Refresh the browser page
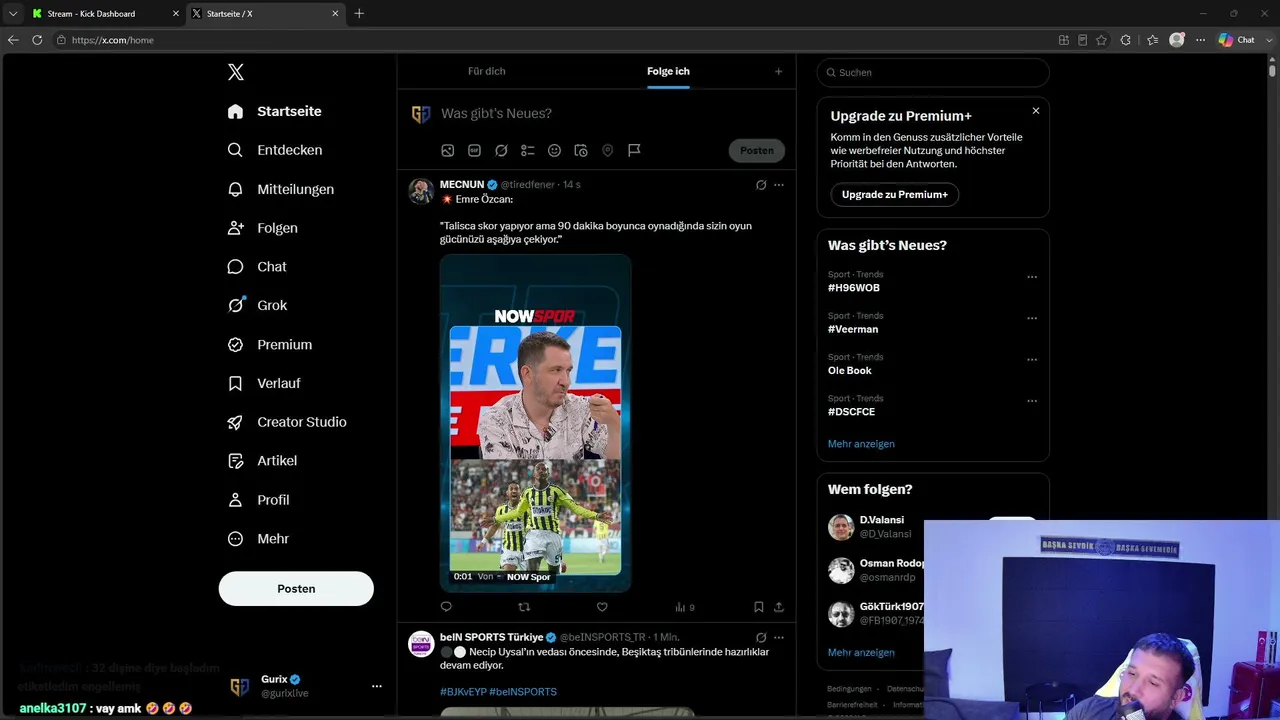1280x720 pixels. [37, 40]
